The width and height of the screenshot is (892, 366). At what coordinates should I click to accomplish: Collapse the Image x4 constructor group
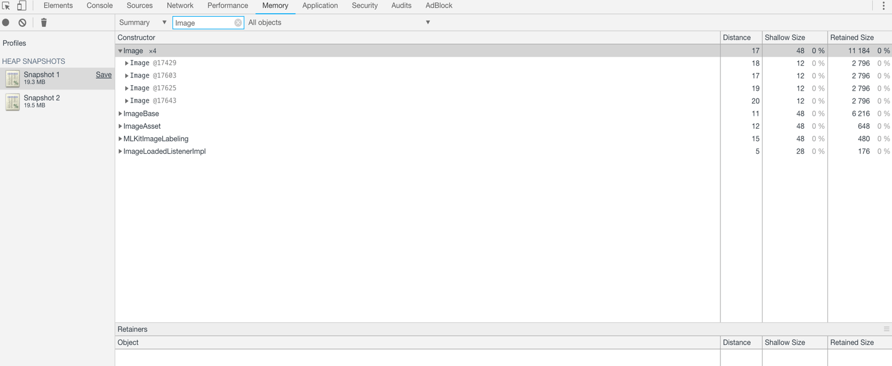tap(120, 51)
